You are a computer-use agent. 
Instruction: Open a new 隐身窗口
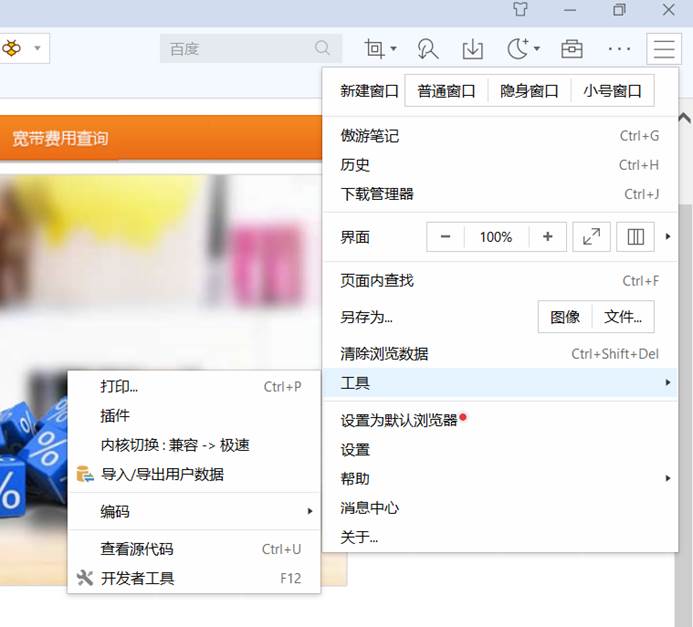(529, 91)
